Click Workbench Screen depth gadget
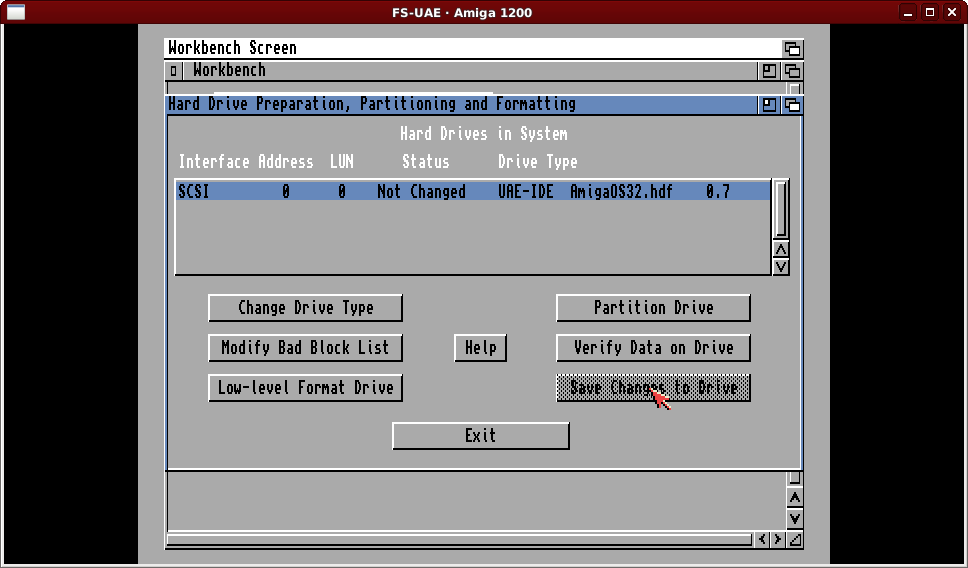Image resolution: width=968 pixels, height=568 pixels. click(793, 48)
